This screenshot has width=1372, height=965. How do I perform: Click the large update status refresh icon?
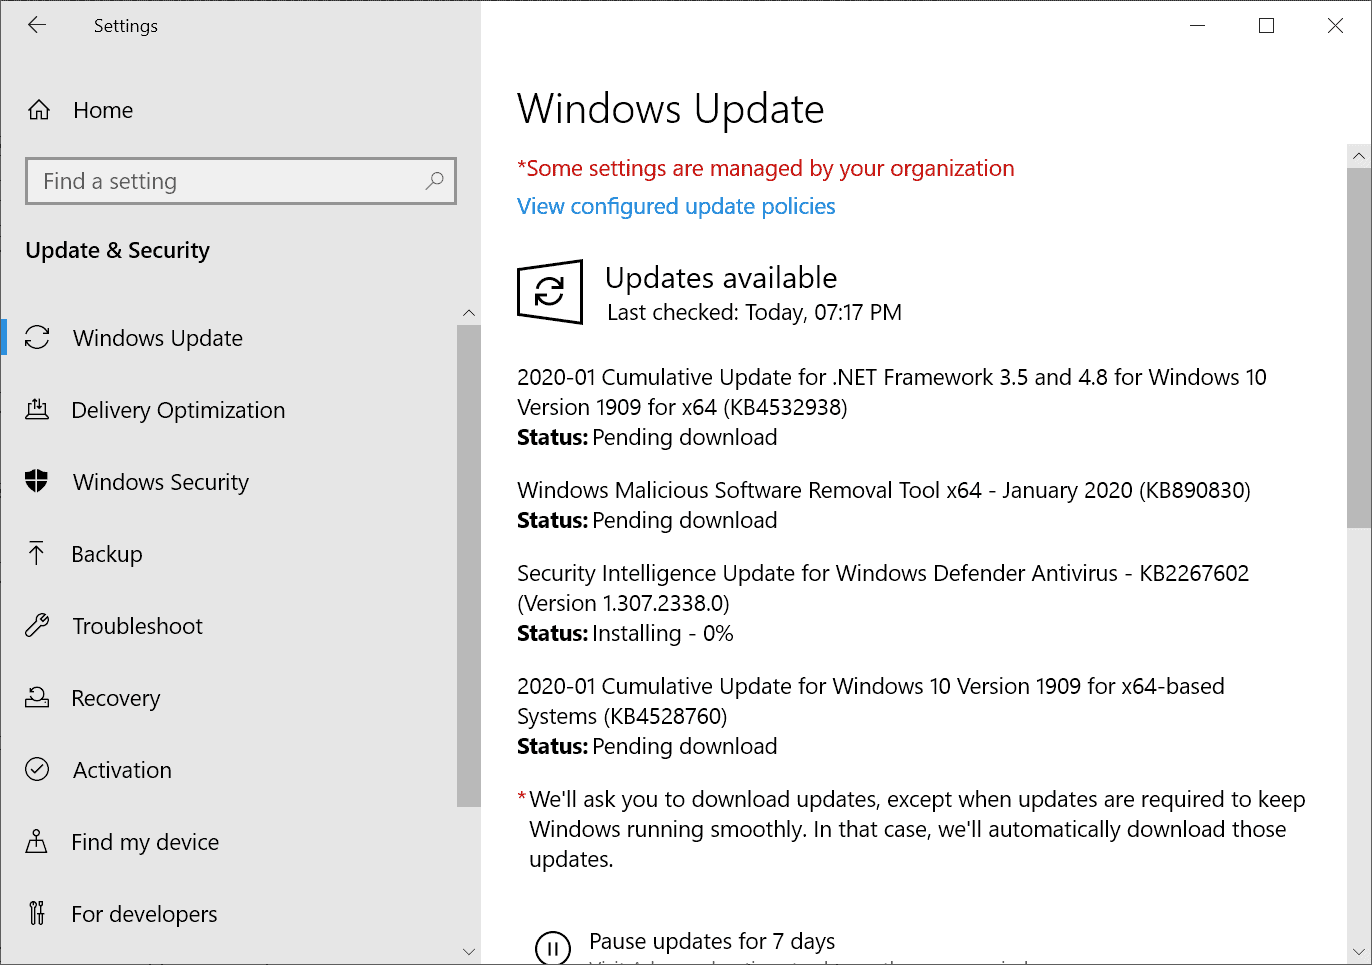pyautogui.click(x=550, y=292)
